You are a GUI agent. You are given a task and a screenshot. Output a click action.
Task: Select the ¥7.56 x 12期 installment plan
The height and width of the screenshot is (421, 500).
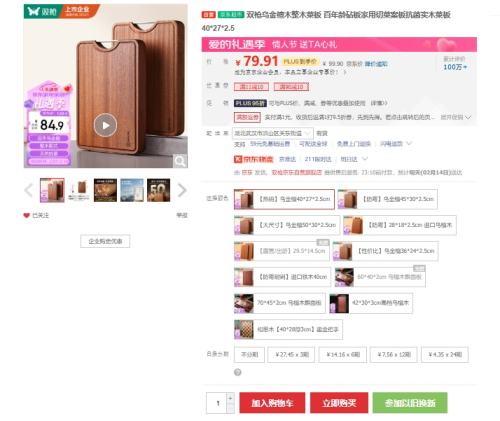(394, 355)
